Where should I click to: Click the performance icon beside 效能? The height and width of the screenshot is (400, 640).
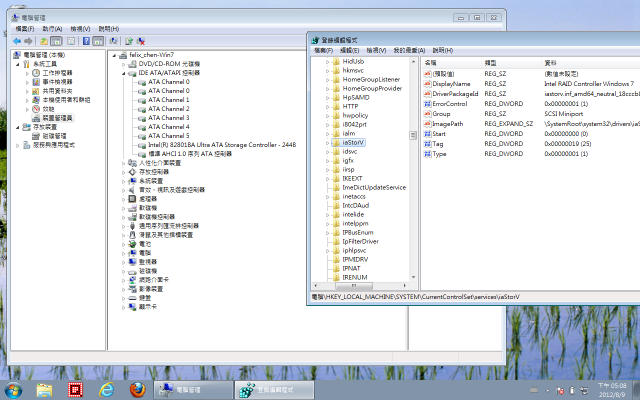pyautogui.click(x=36, y=109)
